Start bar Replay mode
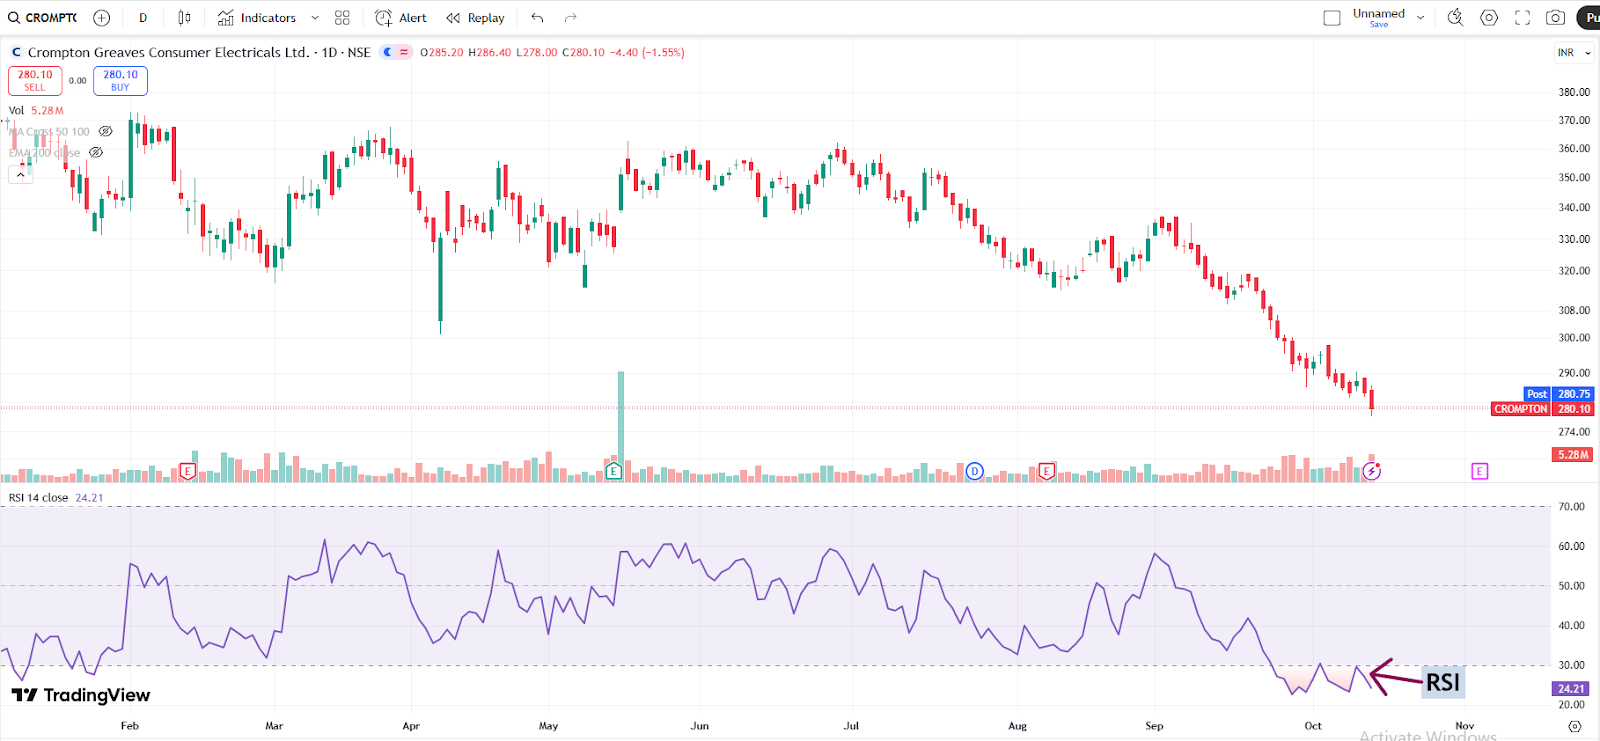Screen dimensions: 1600x741 pos(475,18)
